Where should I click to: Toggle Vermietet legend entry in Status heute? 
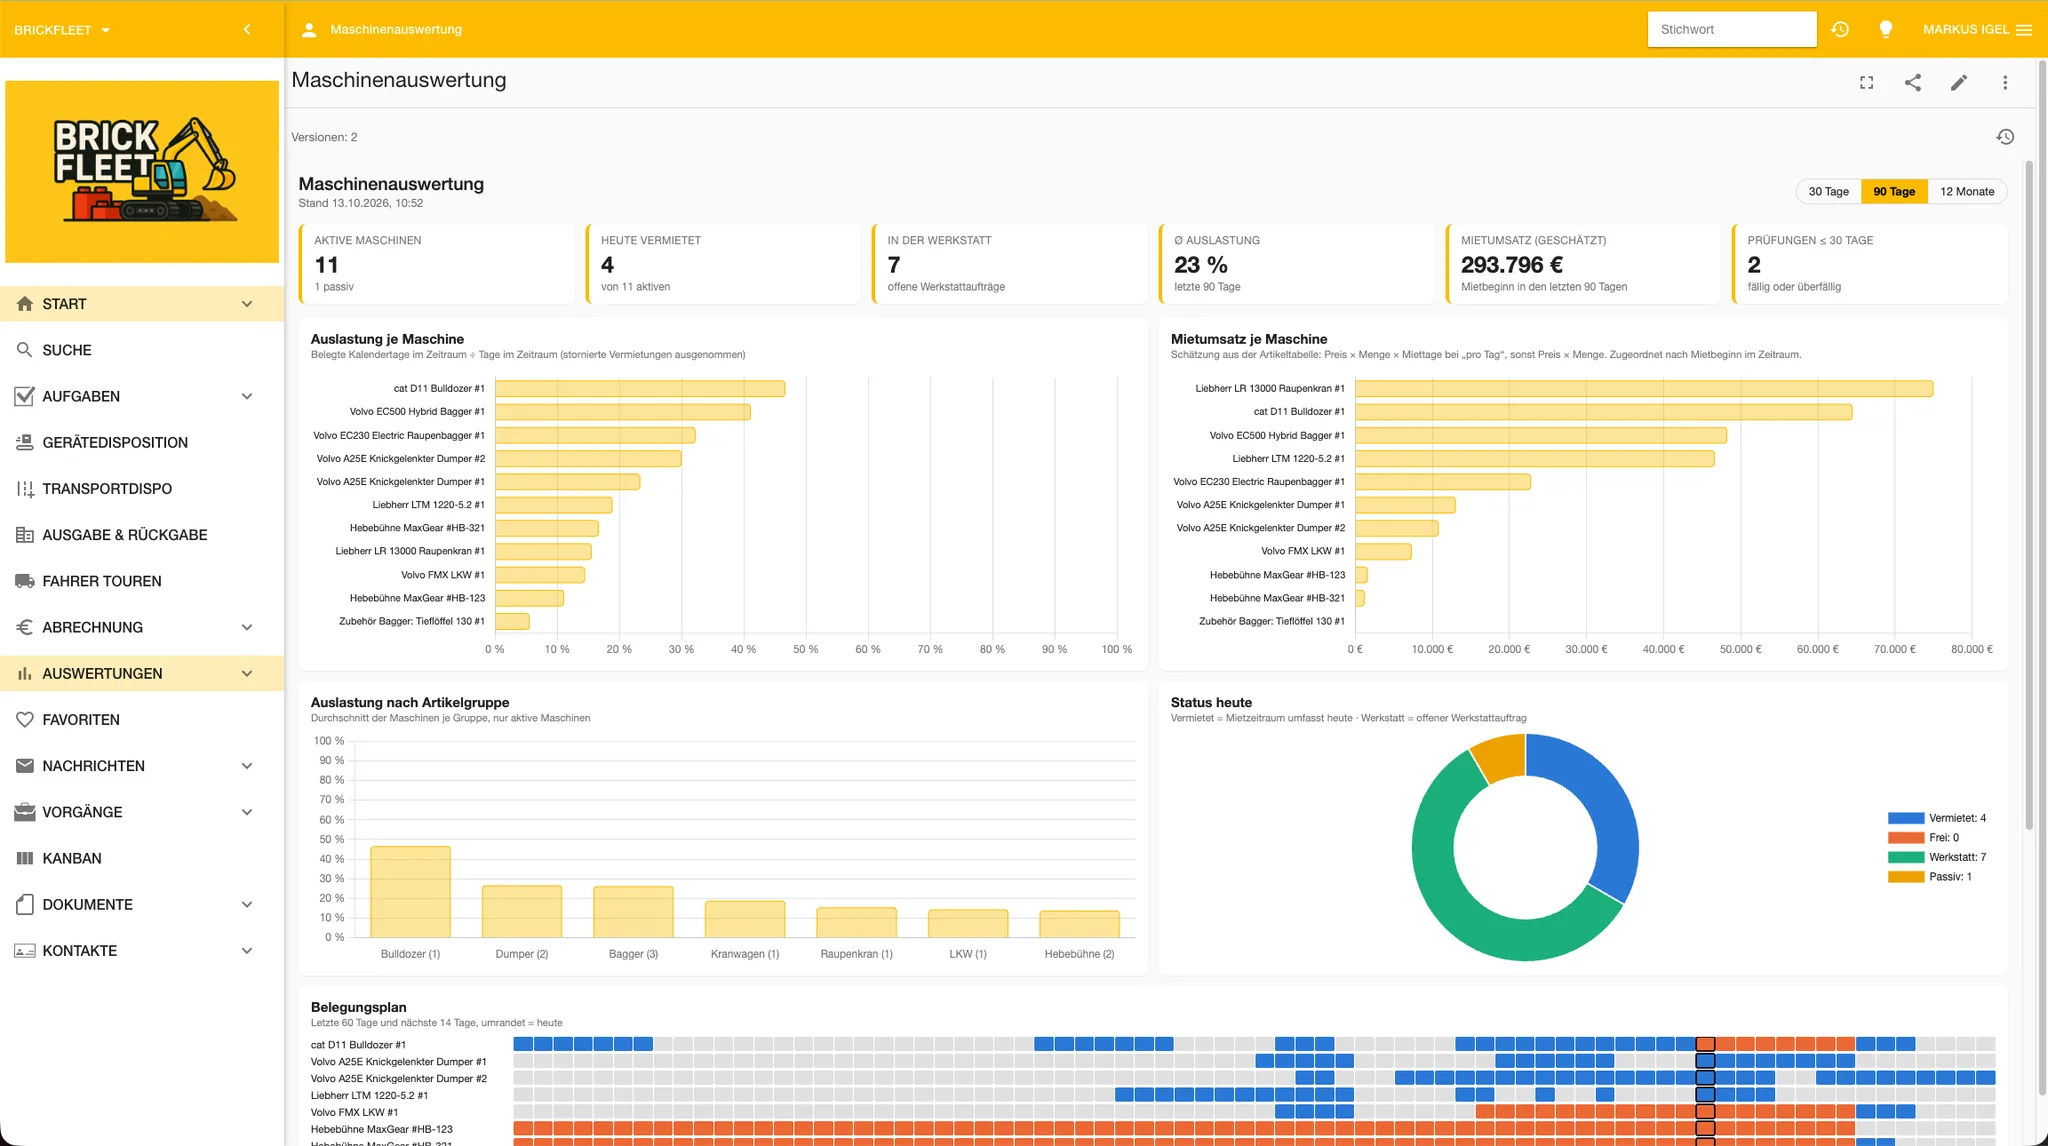pos(1937,818)
